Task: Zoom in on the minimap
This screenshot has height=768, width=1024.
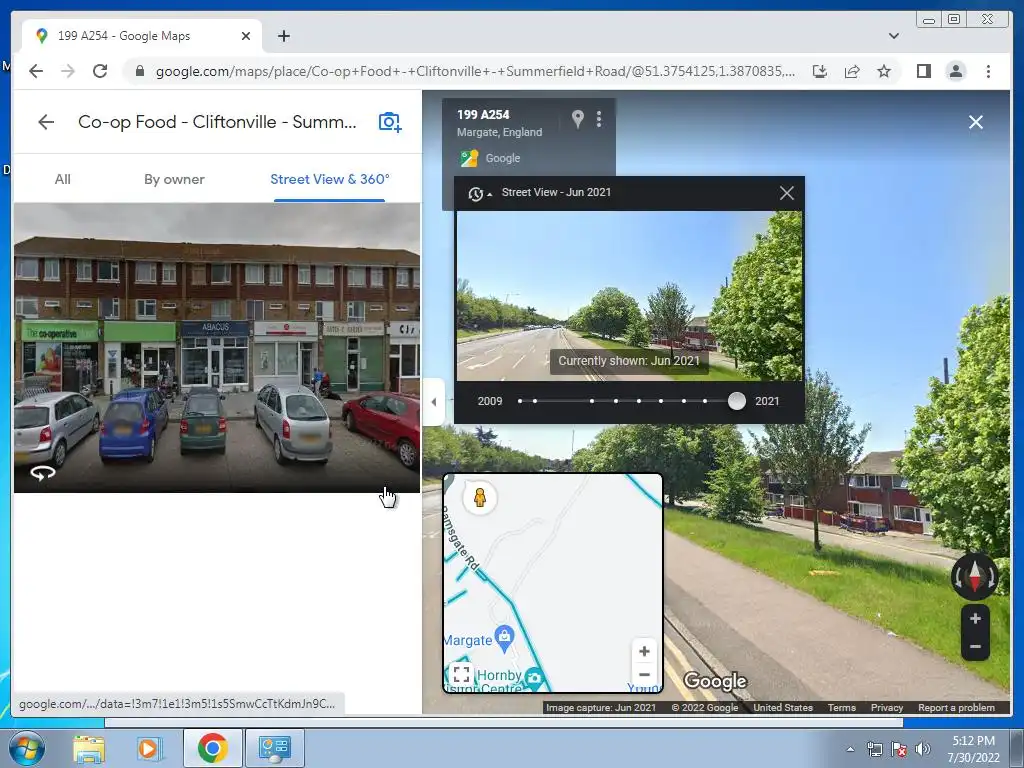Action: tap(644, 651)
